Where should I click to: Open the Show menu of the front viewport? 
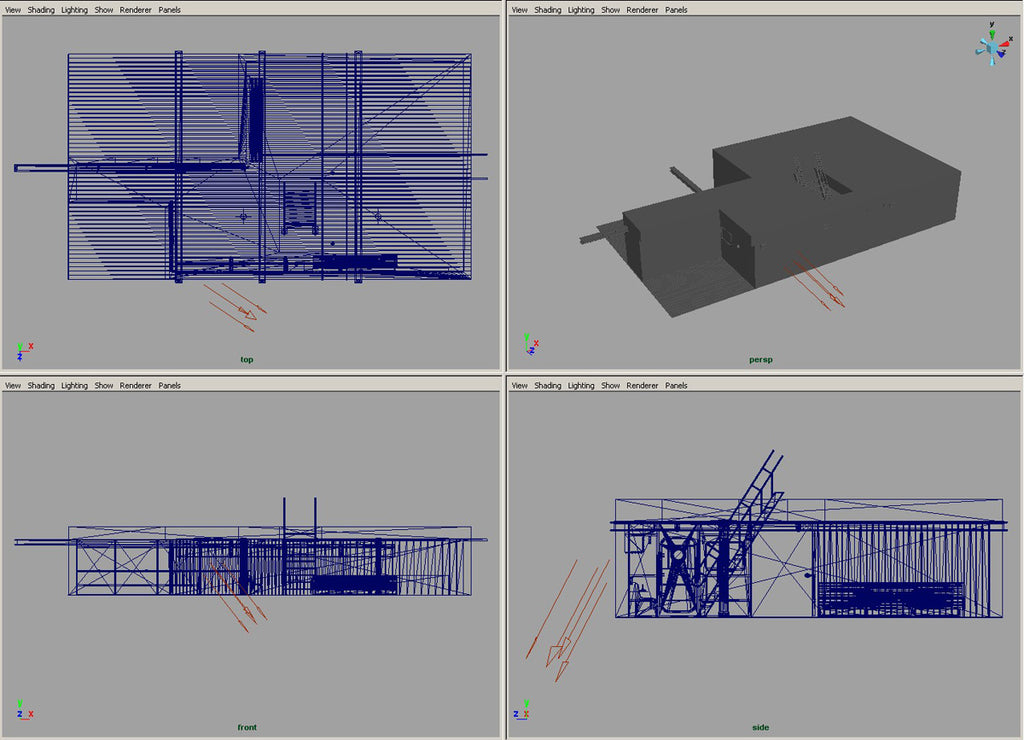pos(103,385)
